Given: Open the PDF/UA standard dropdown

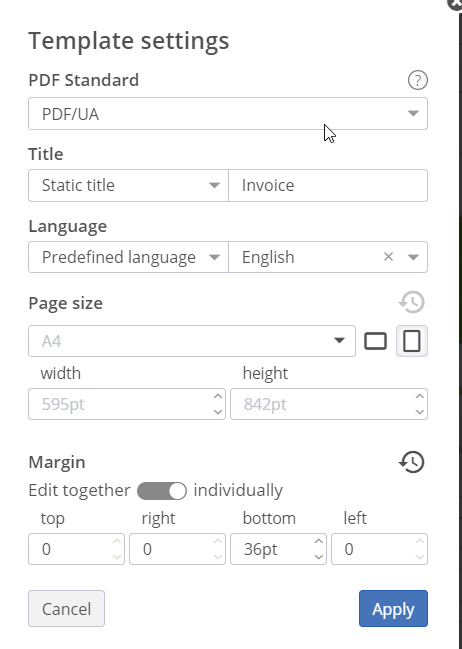Looking at the screenshot, I should point(228,114).
